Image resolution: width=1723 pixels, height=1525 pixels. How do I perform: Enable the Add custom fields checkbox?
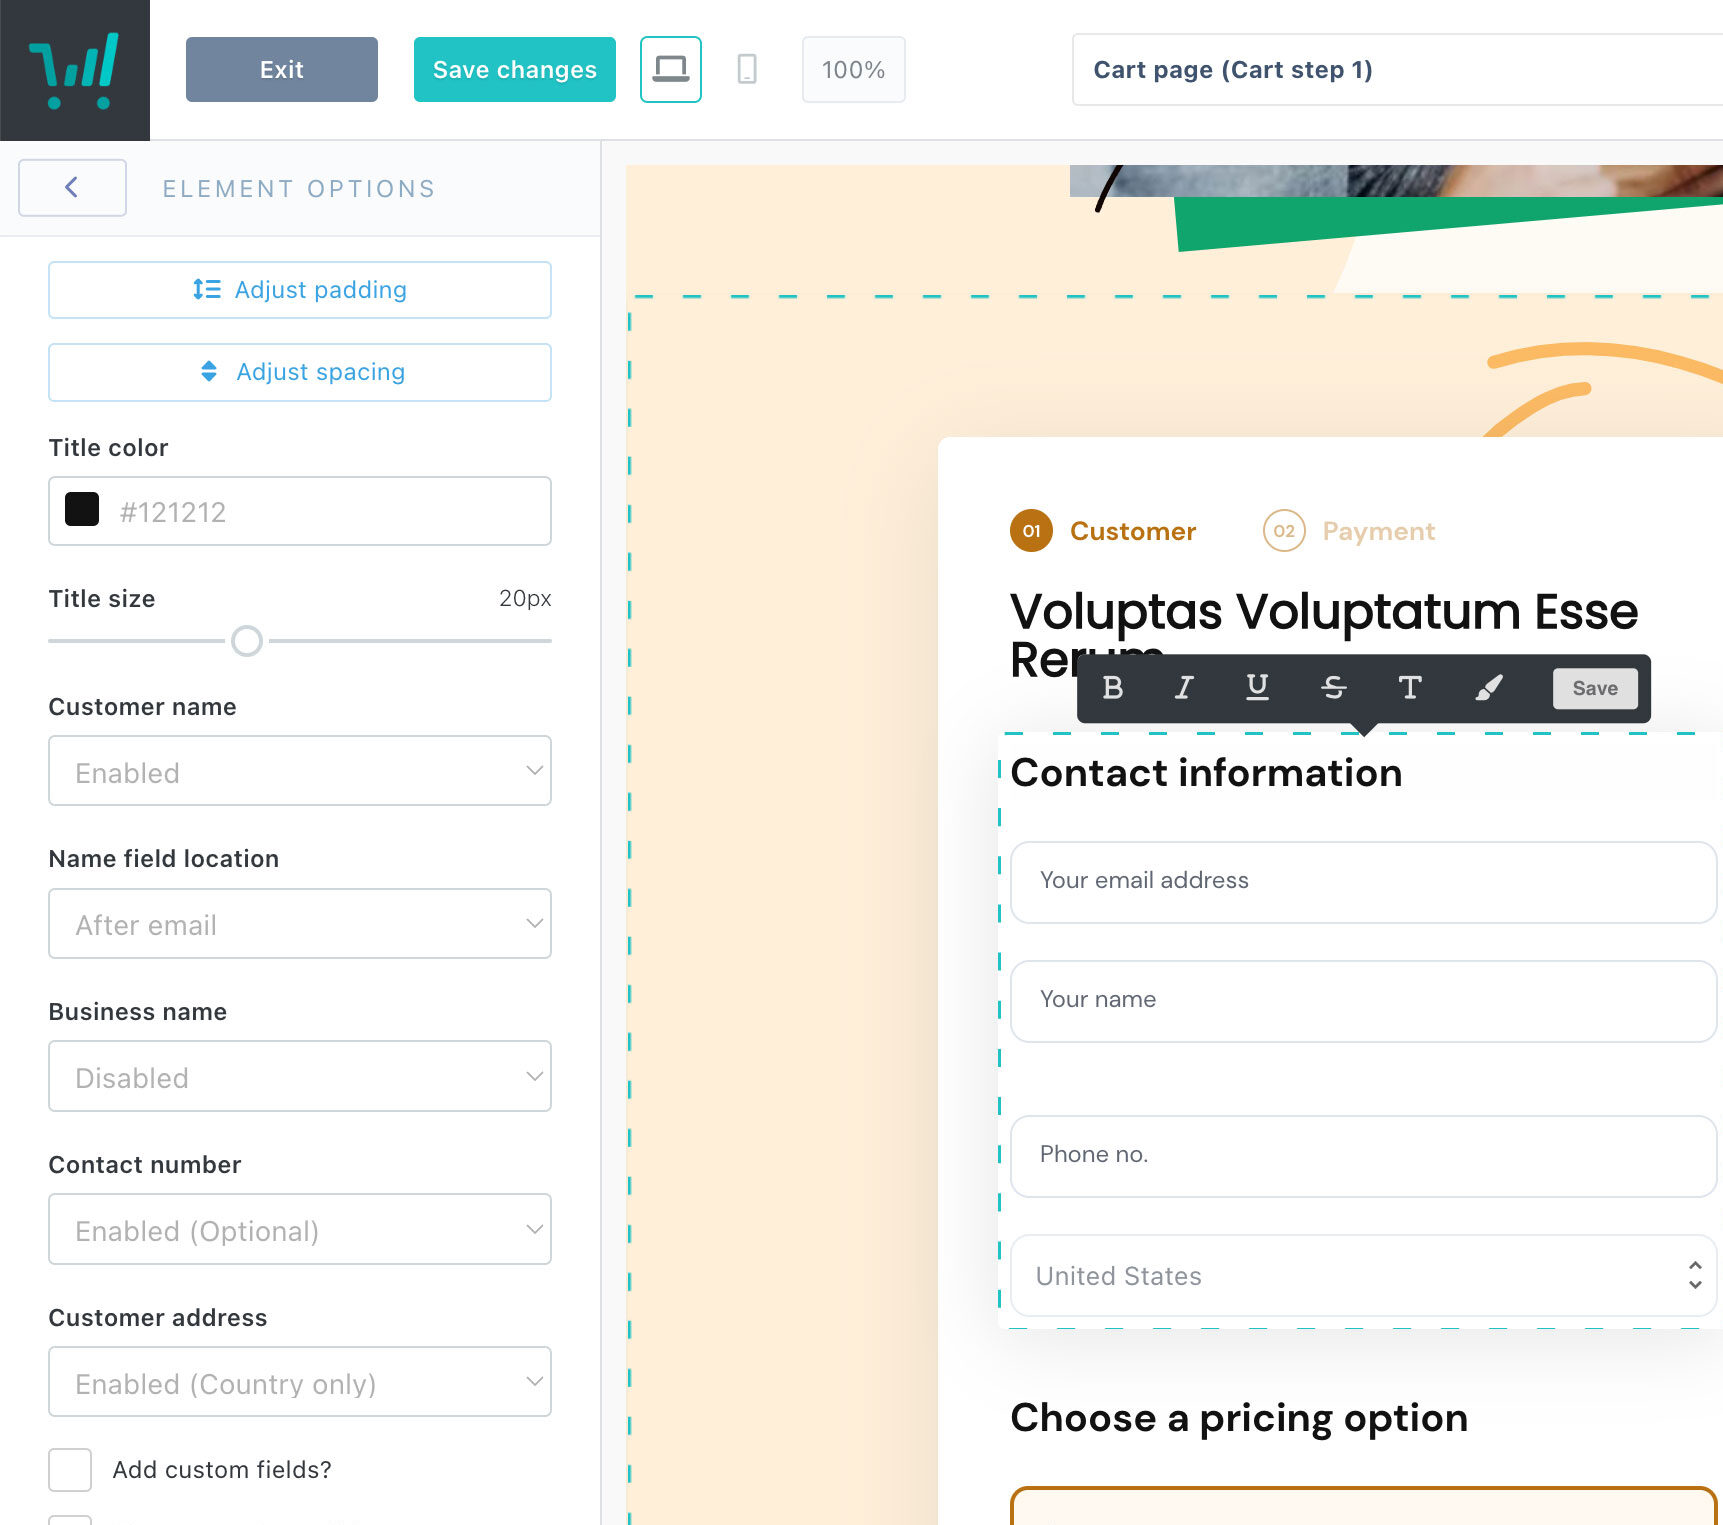pos(70,1470)
